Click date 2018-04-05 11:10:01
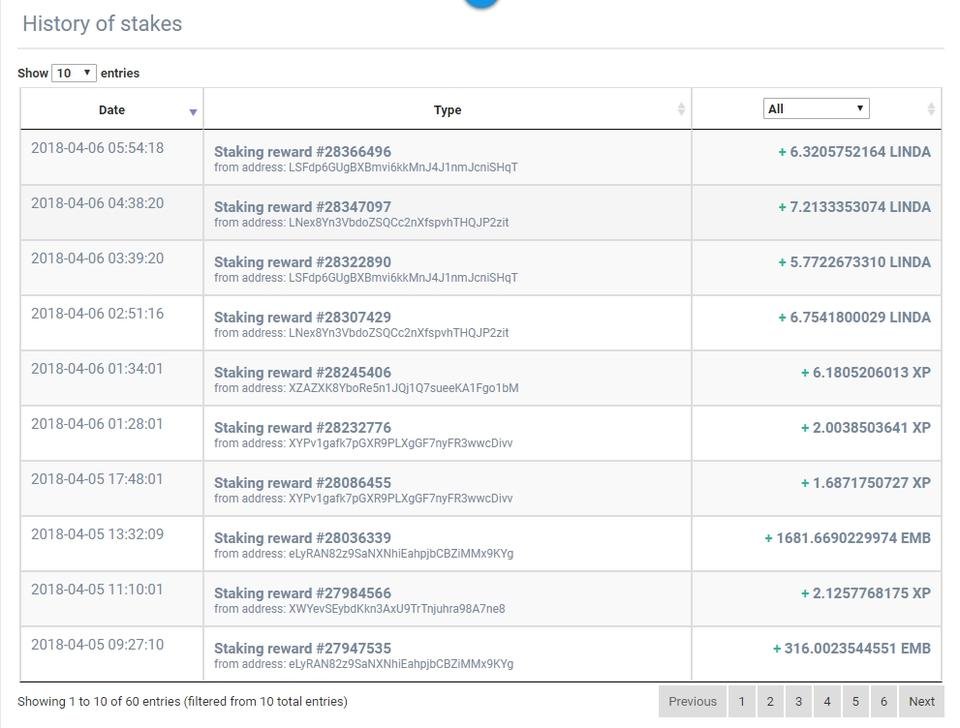The image size is (960, 728). [x=97, y=589]
